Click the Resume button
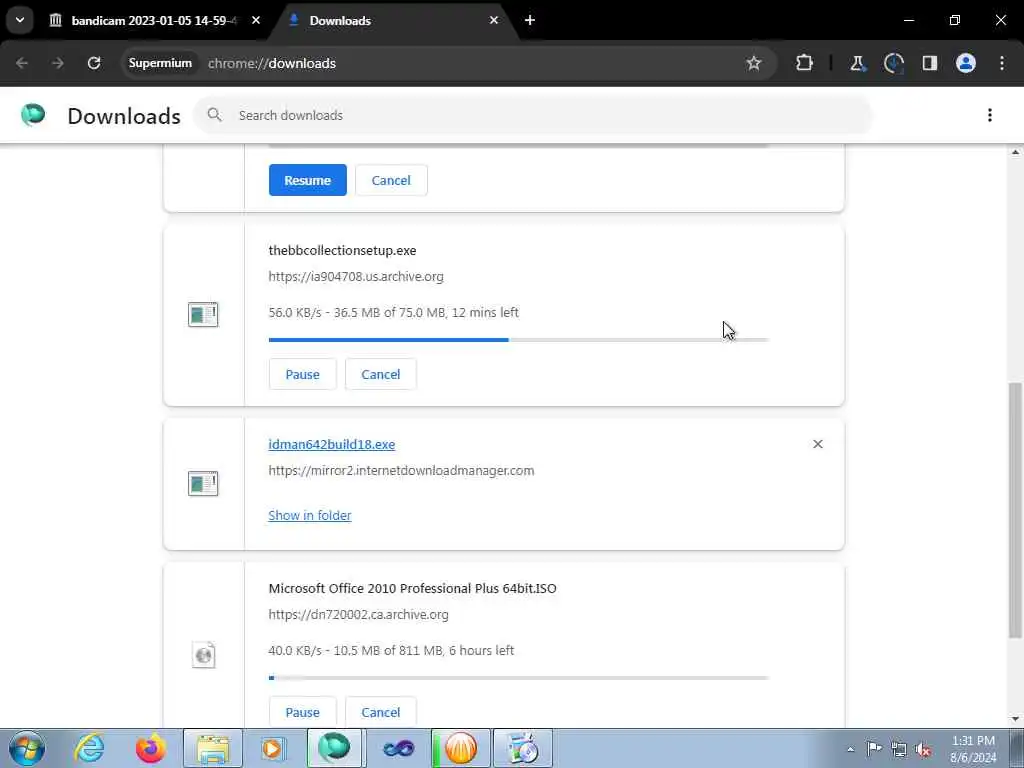 [x=308, y=180]
